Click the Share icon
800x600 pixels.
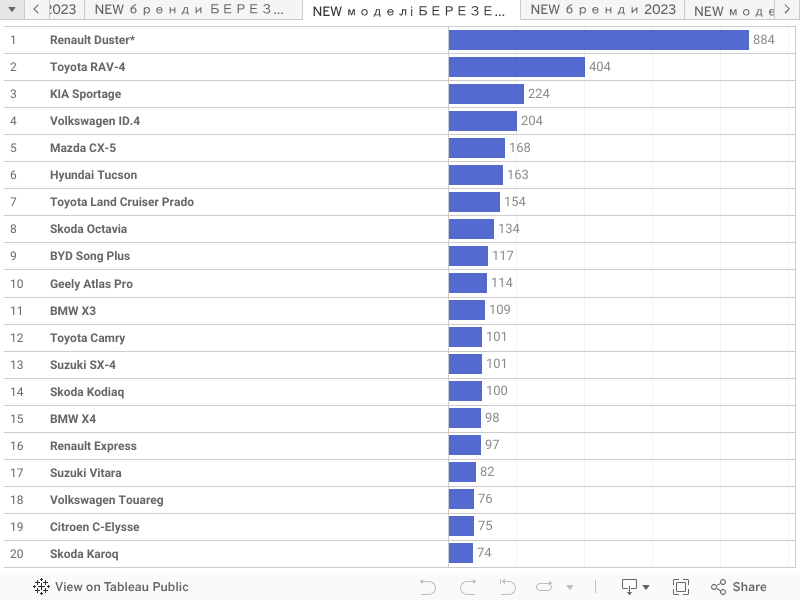718,587
